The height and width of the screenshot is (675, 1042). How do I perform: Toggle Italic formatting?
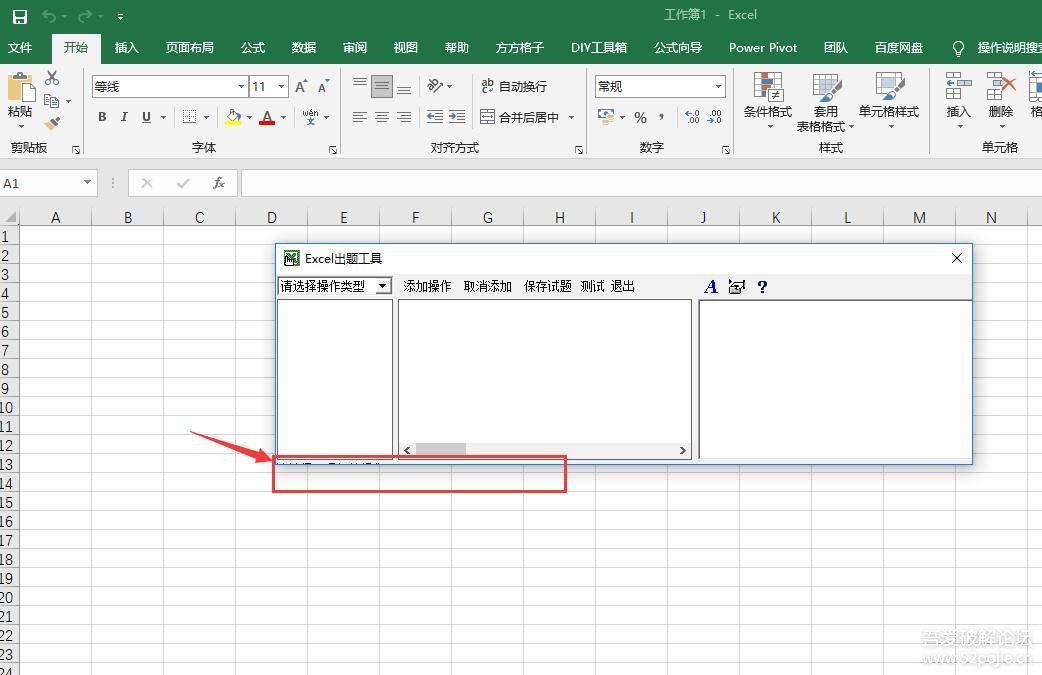[x=124, y=117]
